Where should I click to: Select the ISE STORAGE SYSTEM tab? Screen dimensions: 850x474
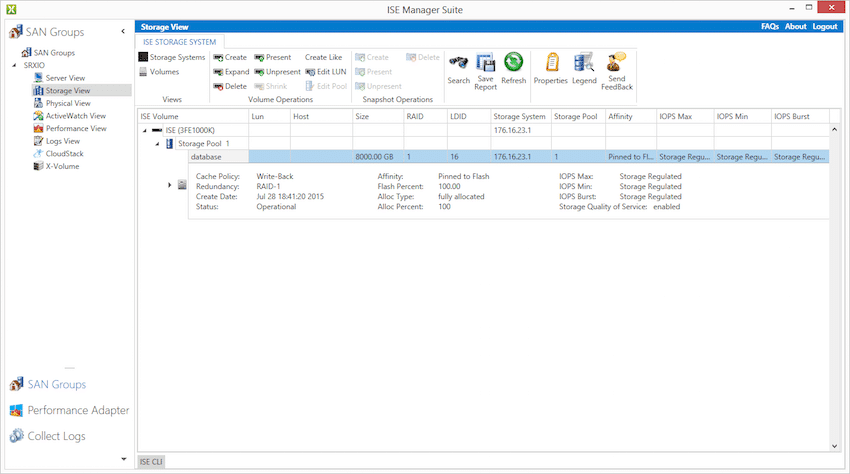pos(179,42)
